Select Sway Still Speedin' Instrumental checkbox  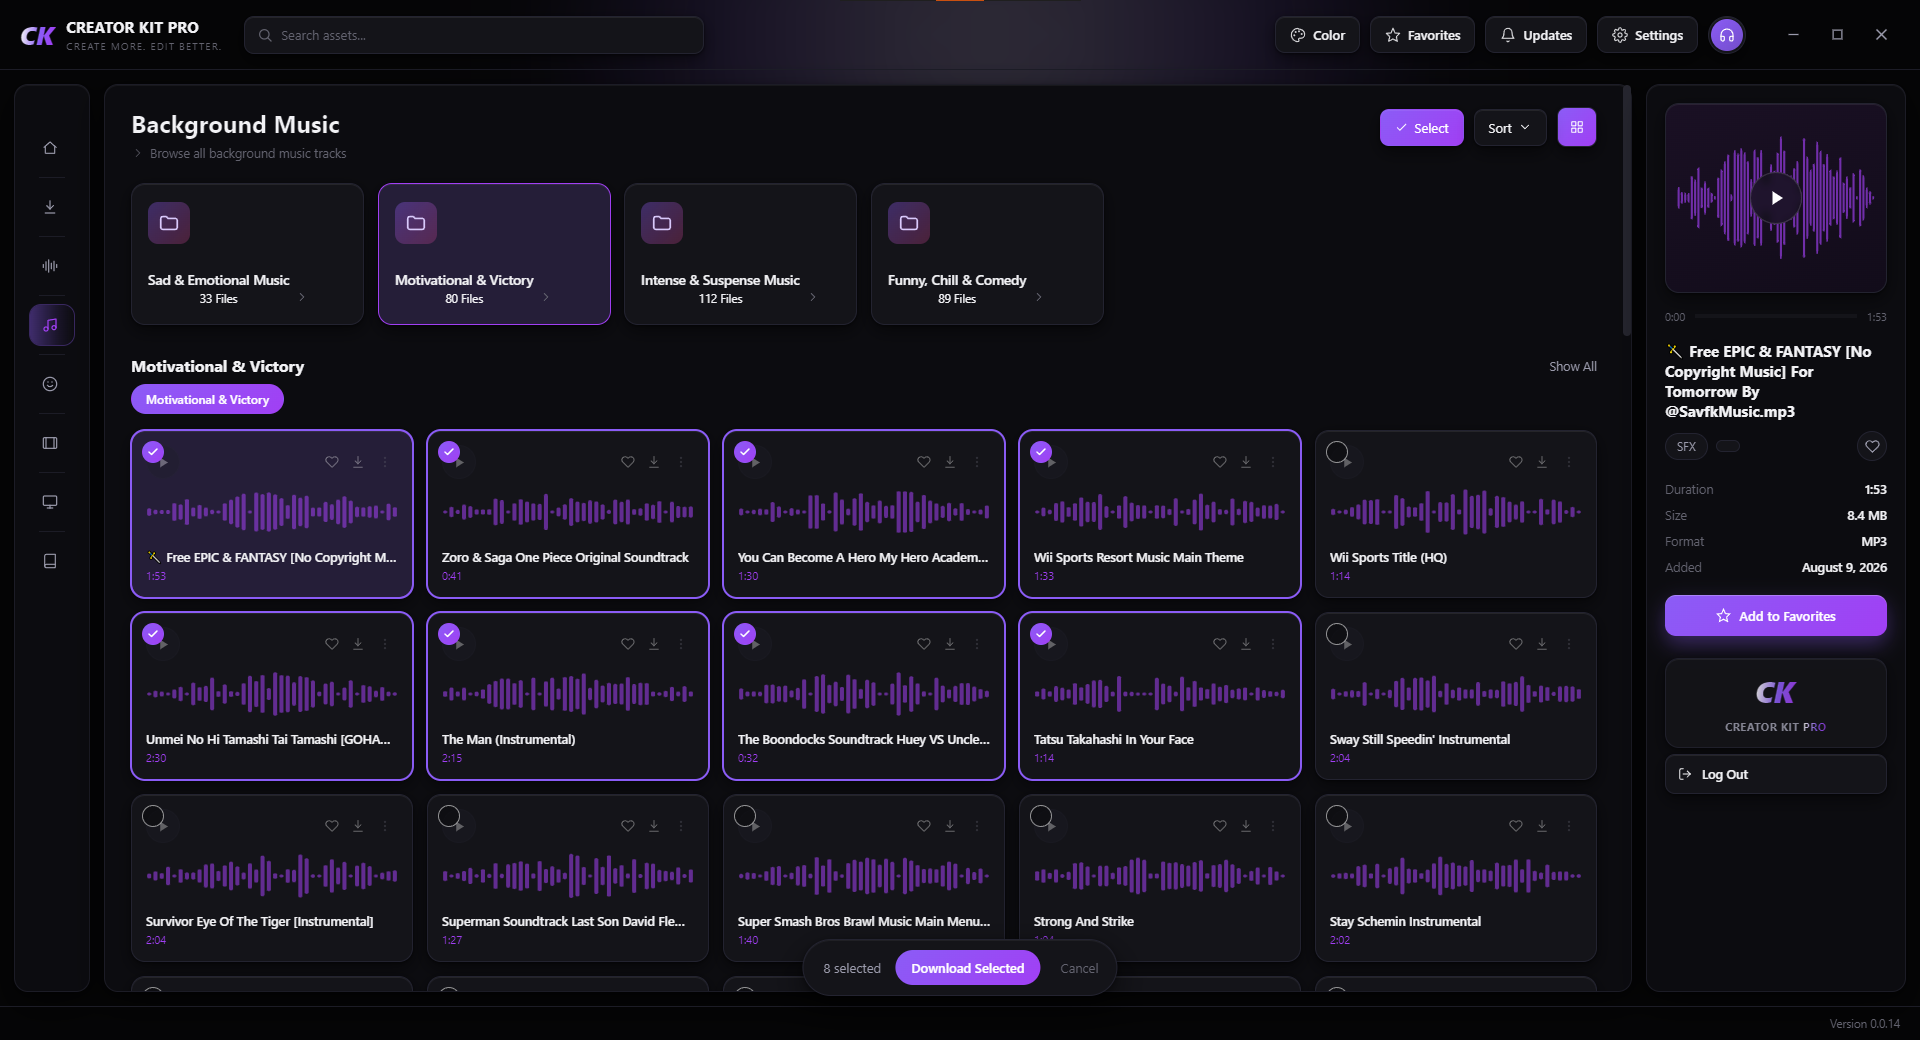coord(1337,634)
